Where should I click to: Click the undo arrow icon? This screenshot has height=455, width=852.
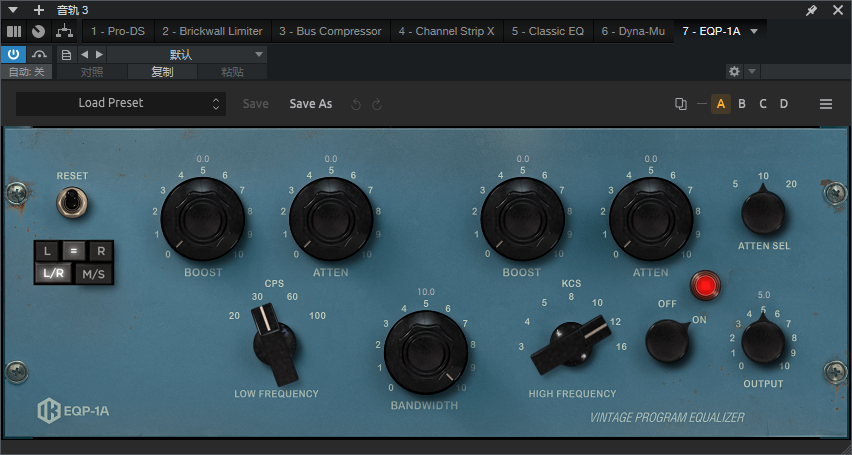pyautogui.click(x=356, y=104)
